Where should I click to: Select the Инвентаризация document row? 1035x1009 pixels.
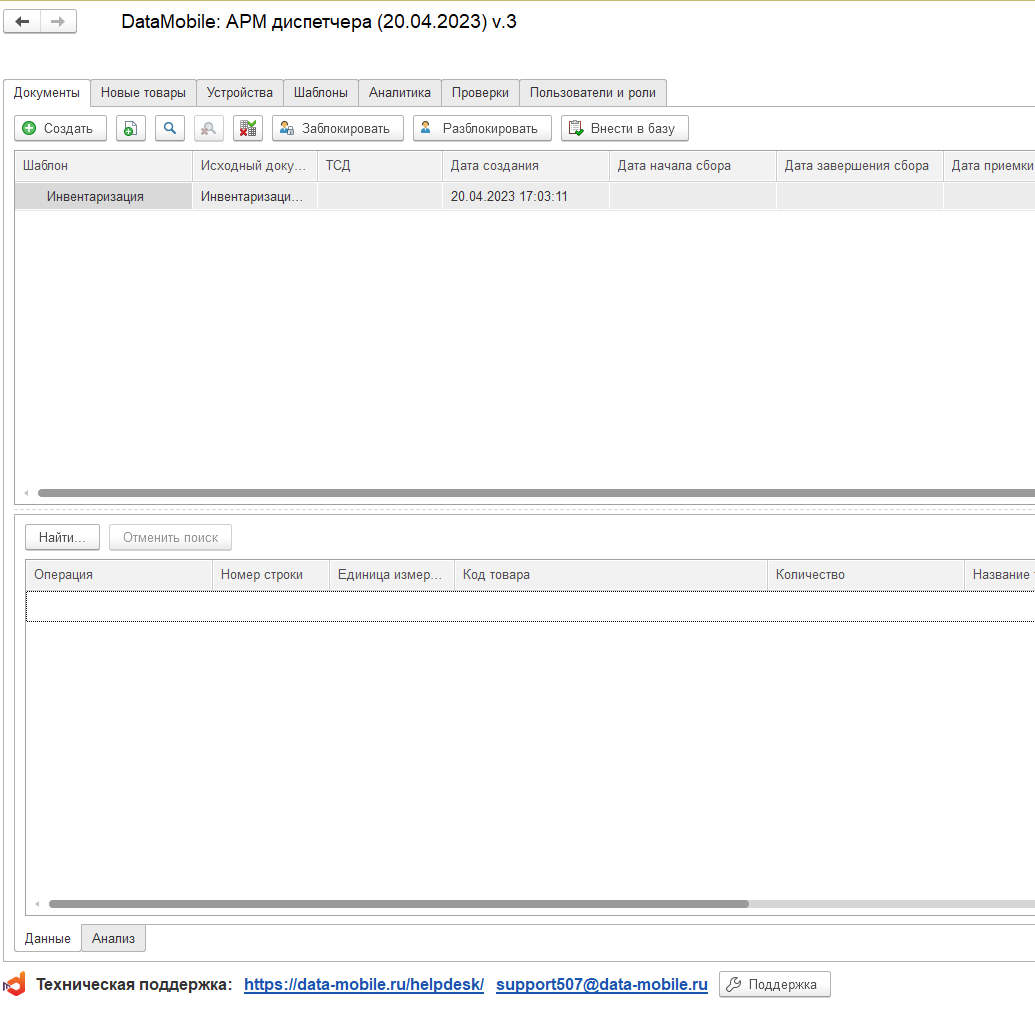click(95, 197)
